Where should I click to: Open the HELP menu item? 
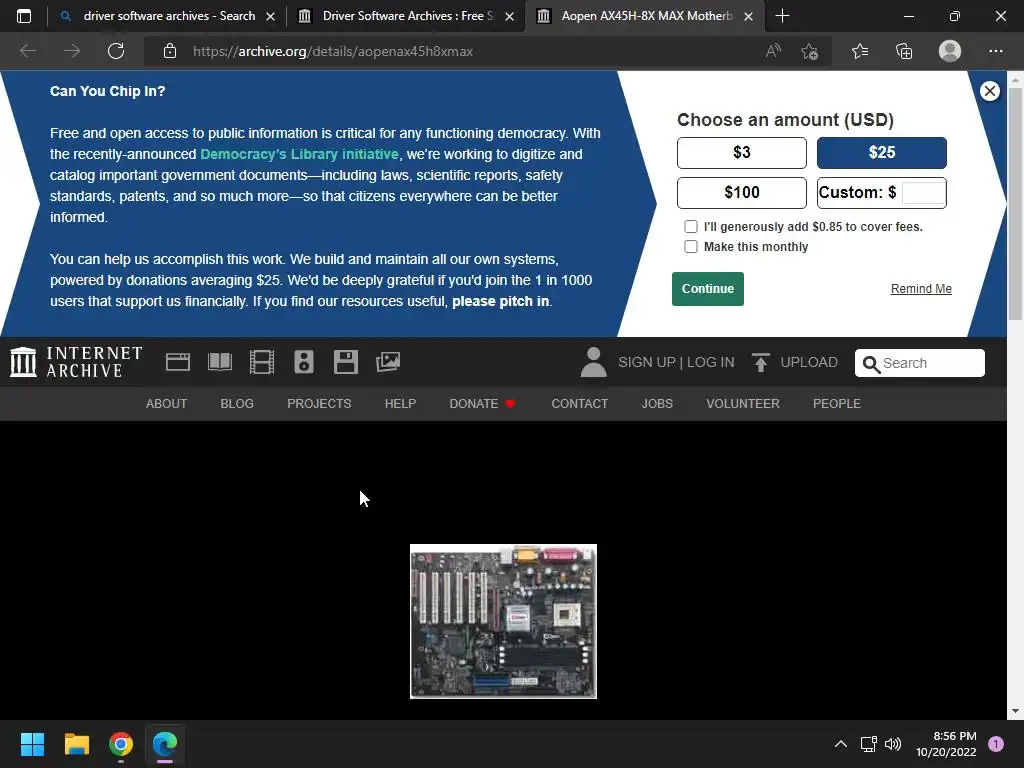[x=400, y=404]
